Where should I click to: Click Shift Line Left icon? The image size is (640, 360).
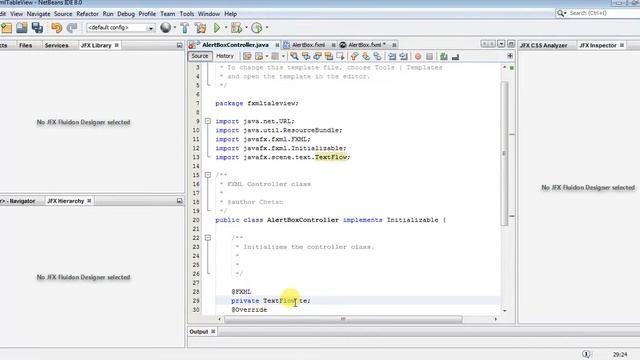click(392, 56)
